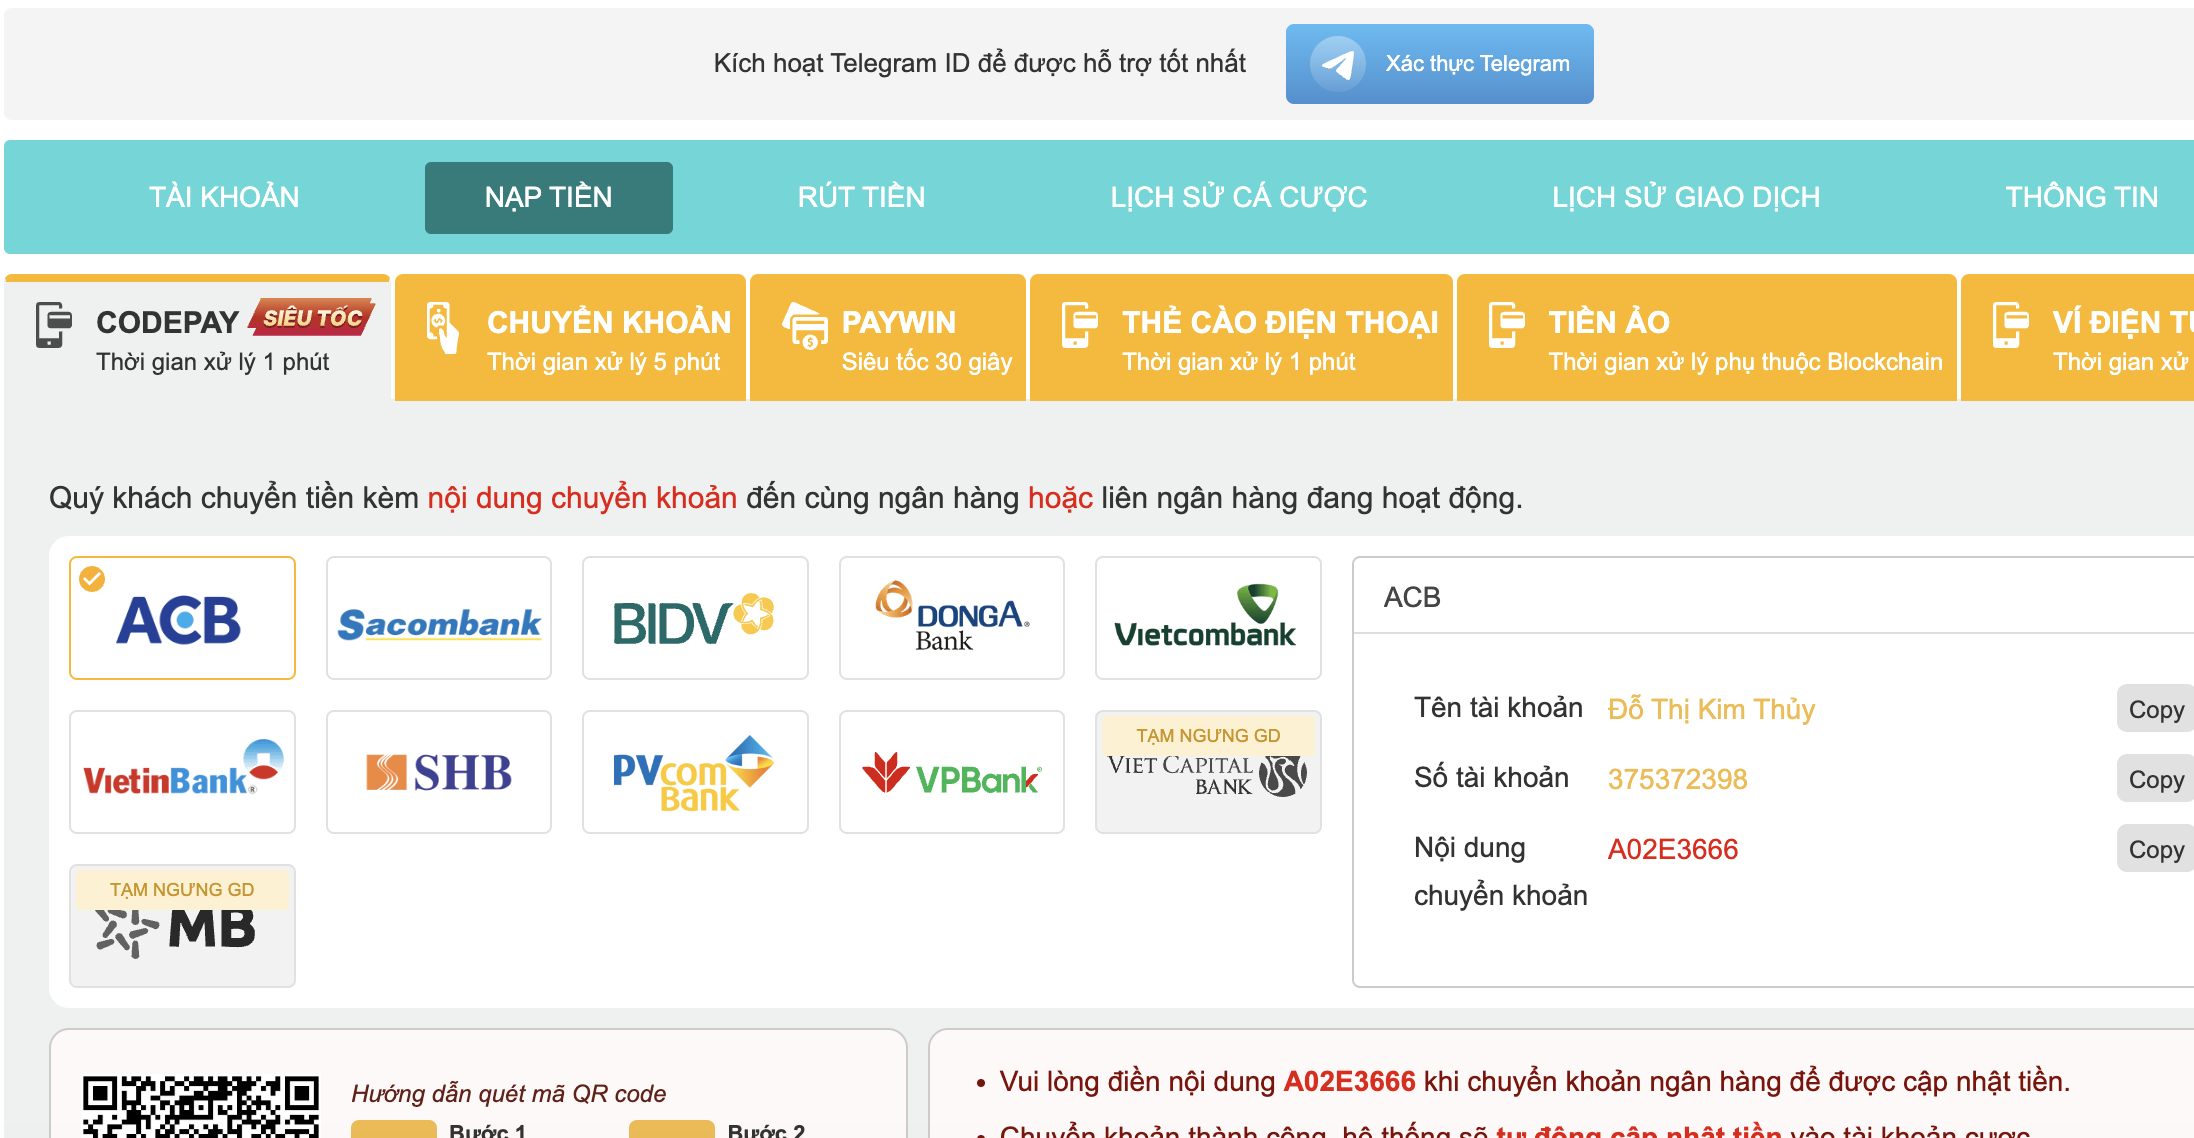
Task: Copy the account number 375372398
Action: (x=2155, y=779)
